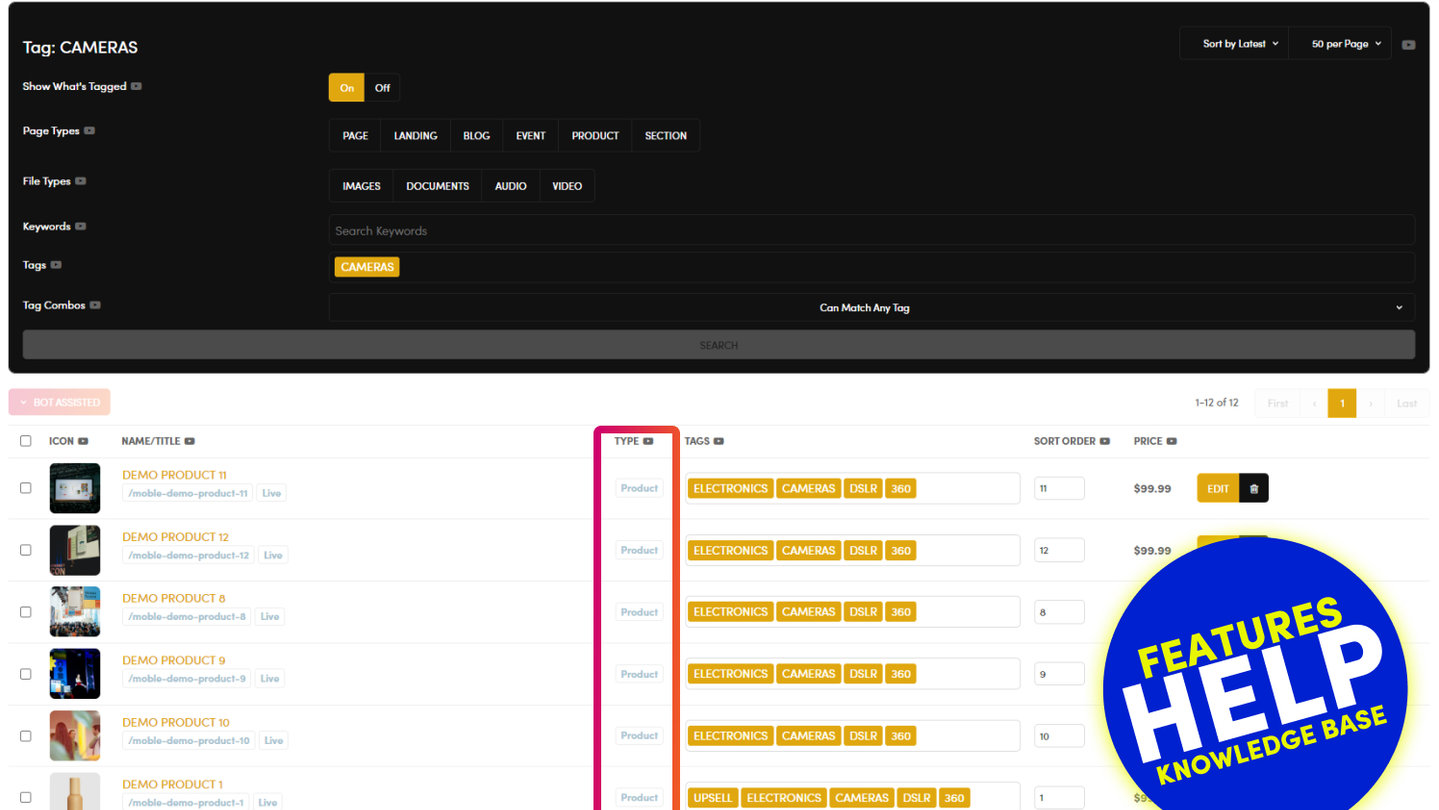Screen dimensions: 1439x810
Task: Click the video help icon beside Show What's Tagged
Action: (137, 87)
